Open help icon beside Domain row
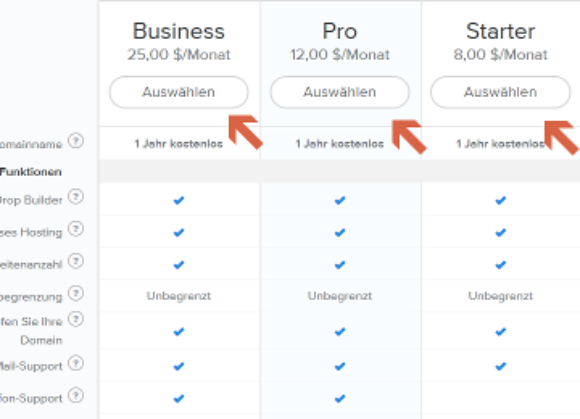580x419 pixels. click(76, 319)
